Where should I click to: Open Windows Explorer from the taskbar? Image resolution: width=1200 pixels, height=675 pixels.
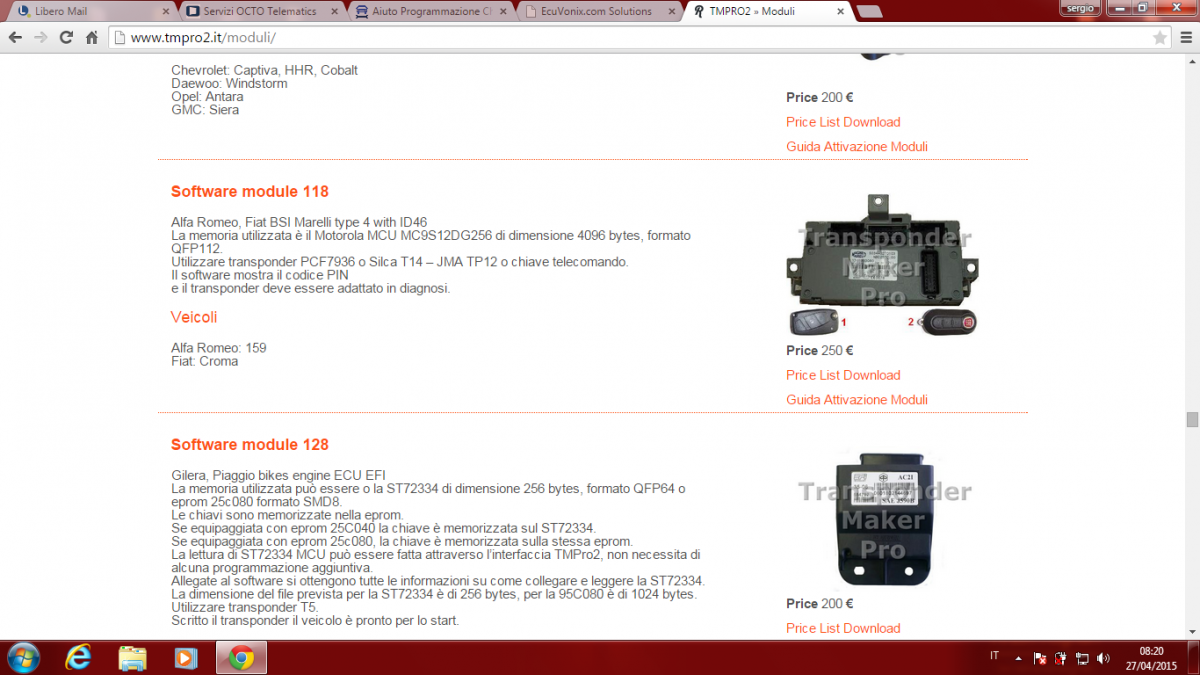(132, 657)
